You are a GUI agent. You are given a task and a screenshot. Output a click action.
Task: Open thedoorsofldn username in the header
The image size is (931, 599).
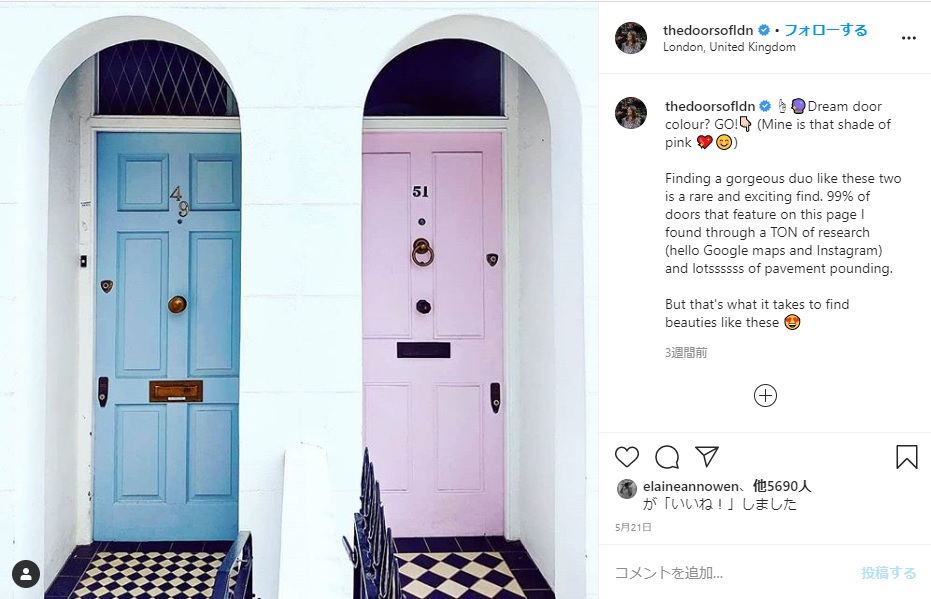(708, 30)
